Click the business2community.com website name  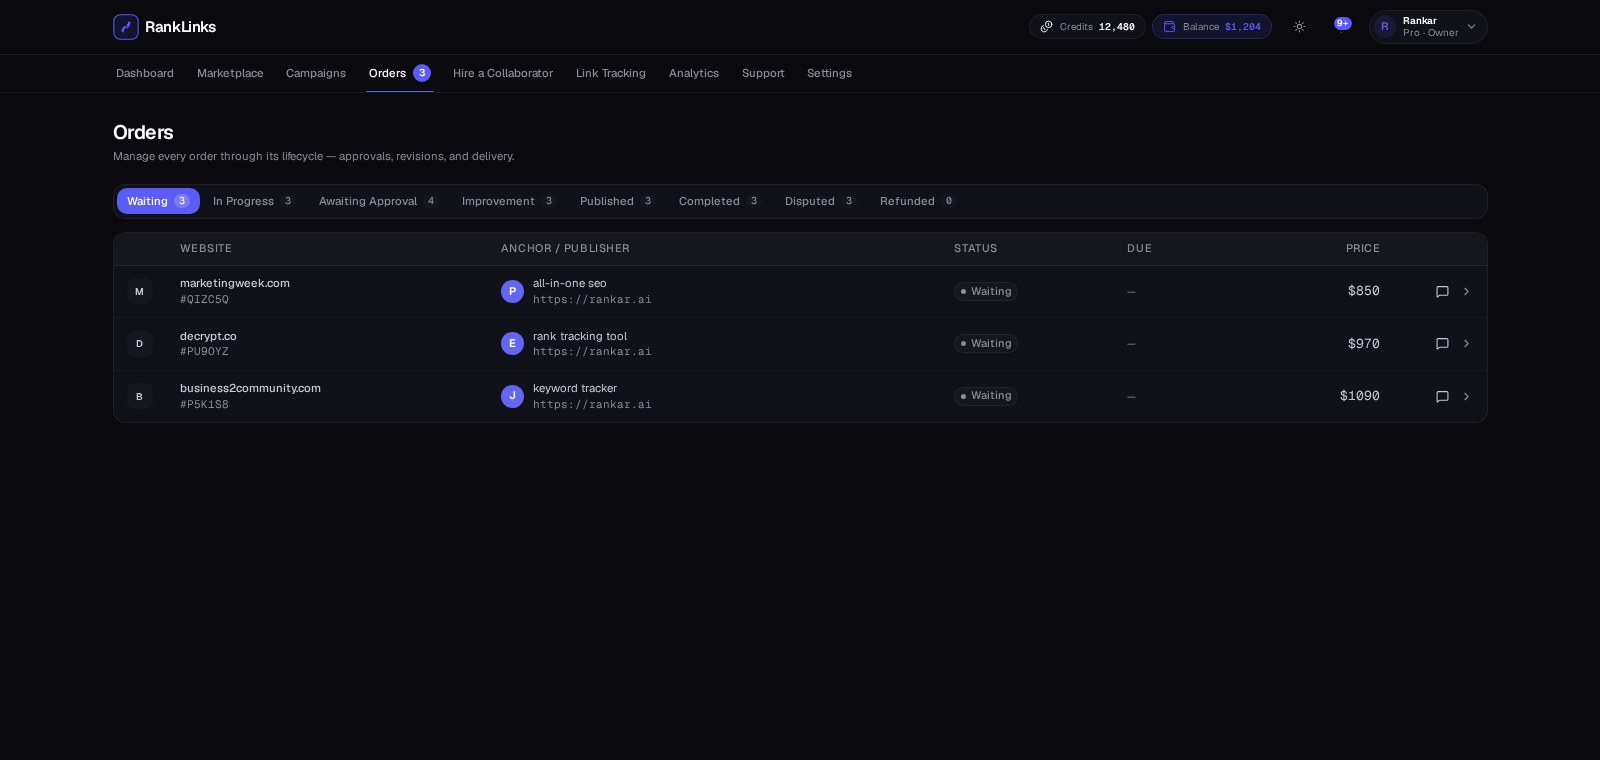[x=250, y=388]
